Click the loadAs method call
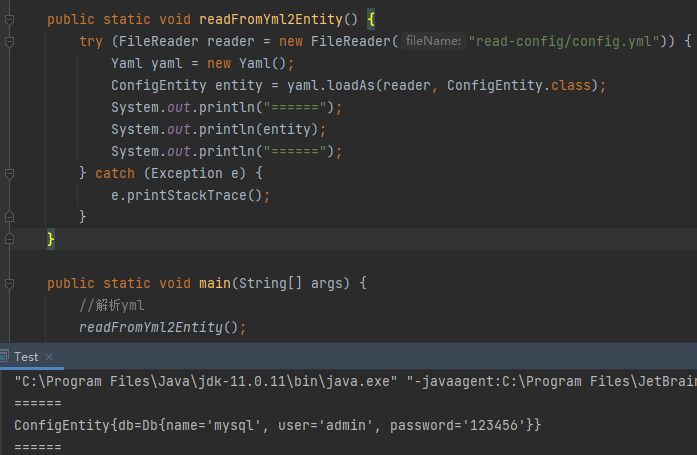The image size is (697, 455). tap(351, 85)
